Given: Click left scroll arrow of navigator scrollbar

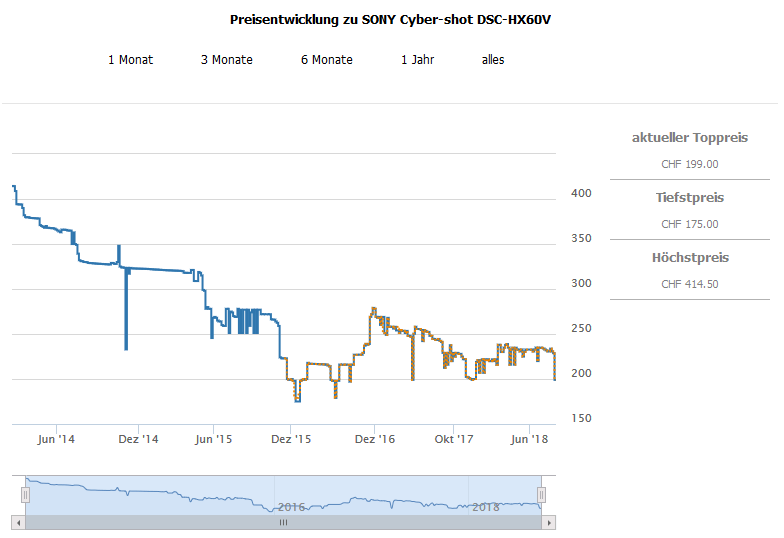Looking at the screenshot, I should [x=18, y=522].
